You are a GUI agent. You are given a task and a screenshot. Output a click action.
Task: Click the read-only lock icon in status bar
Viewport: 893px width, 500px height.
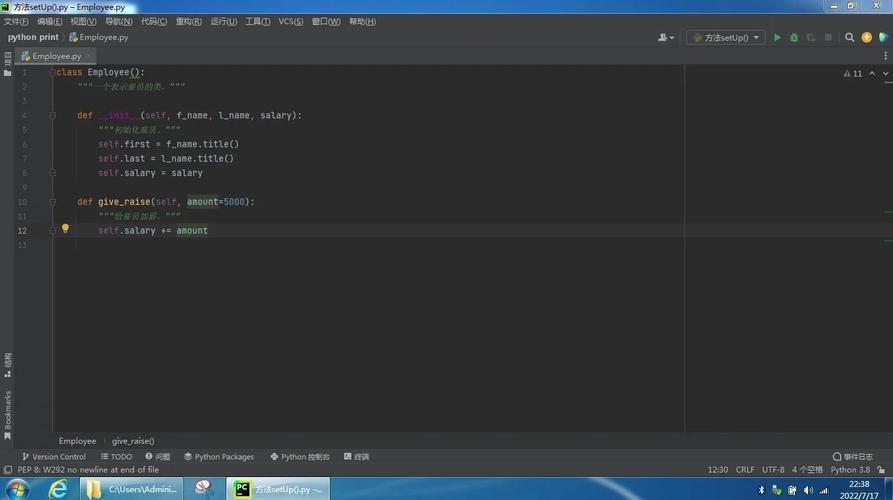(881, 470)
